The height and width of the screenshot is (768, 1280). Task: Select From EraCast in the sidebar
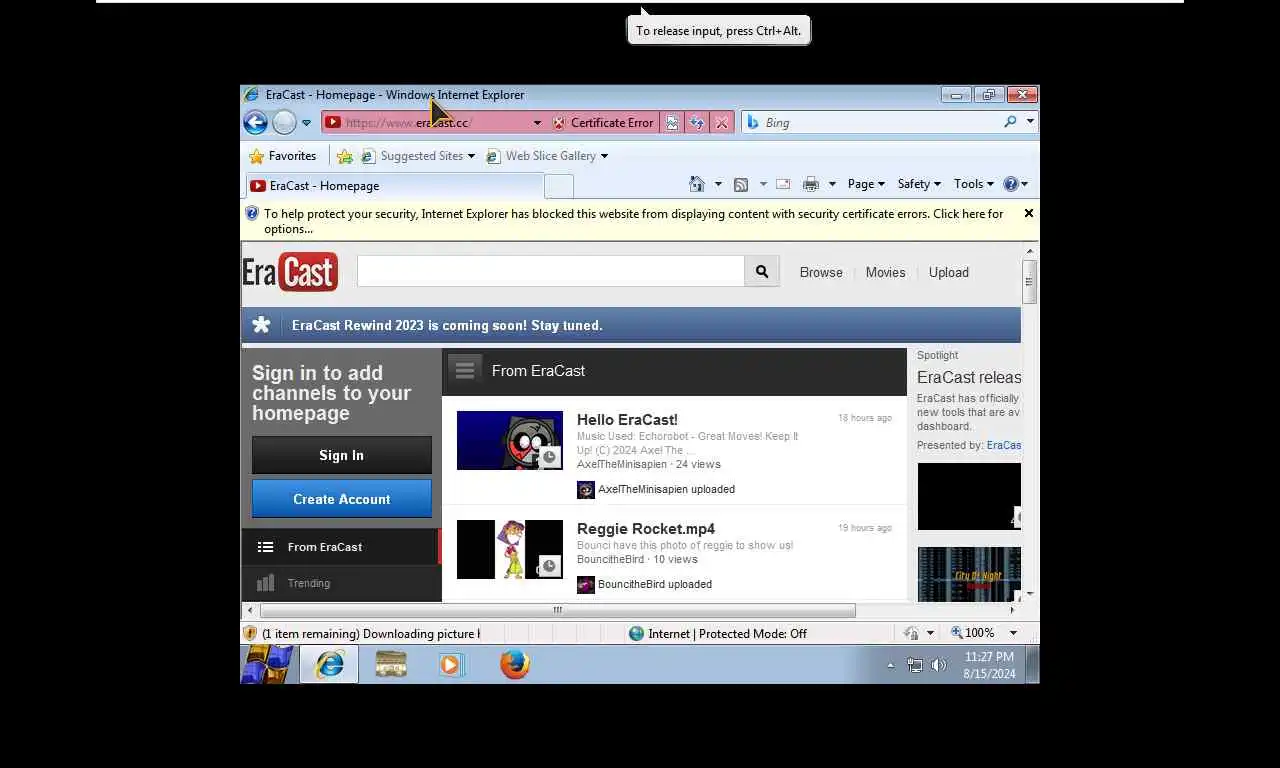(341, 547)
